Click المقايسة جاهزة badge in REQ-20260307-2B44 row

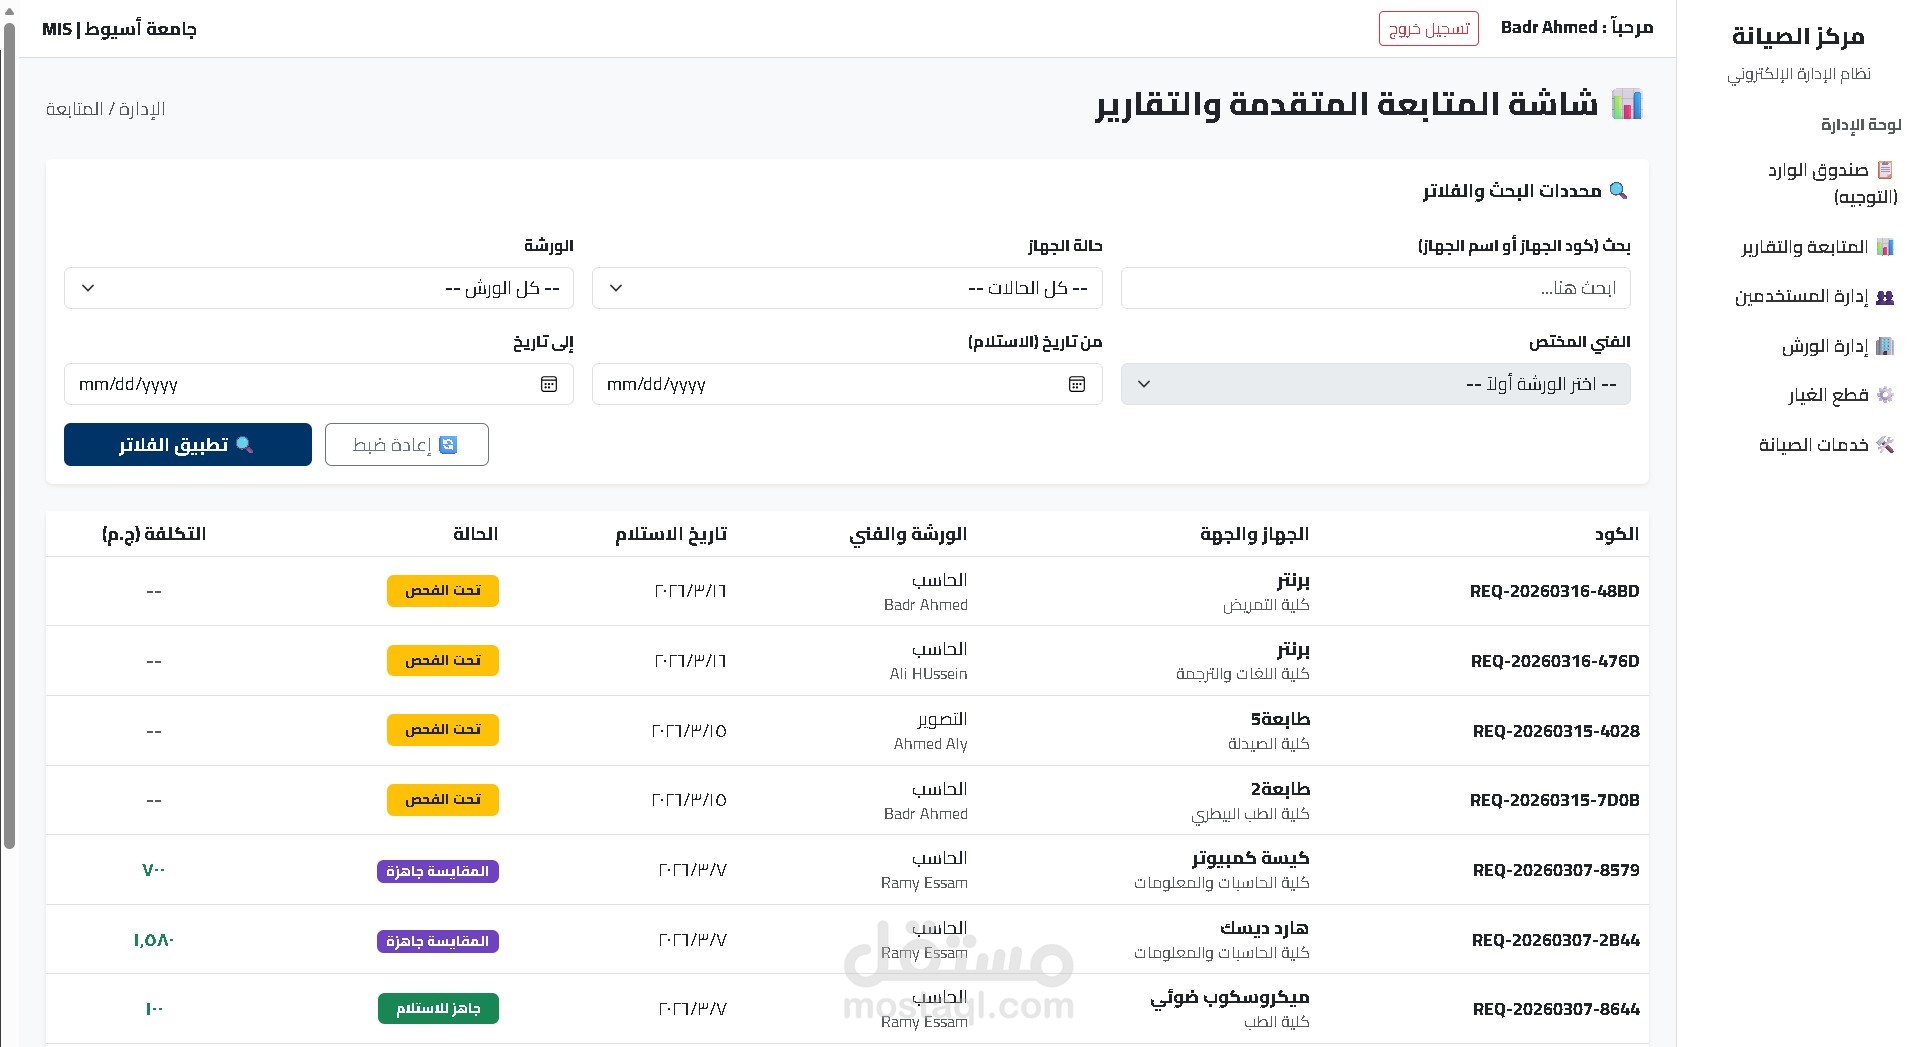[438, 941]
